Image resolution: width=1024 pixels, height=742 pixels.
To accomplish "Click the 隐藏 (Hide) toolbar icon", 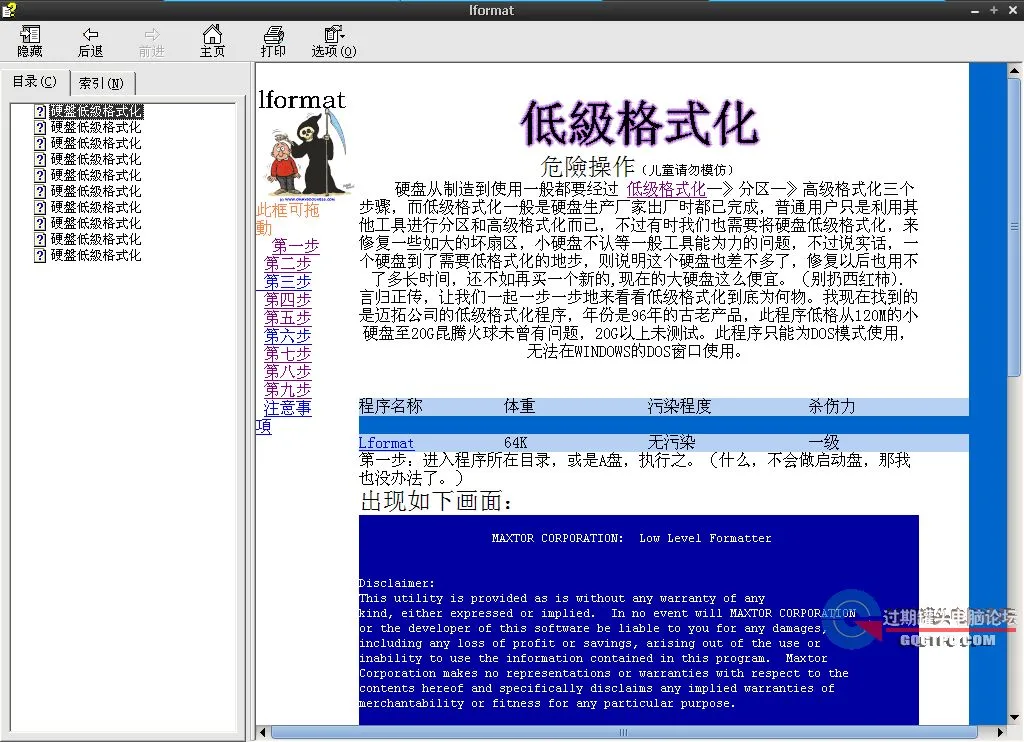I will tap(29, 41).
